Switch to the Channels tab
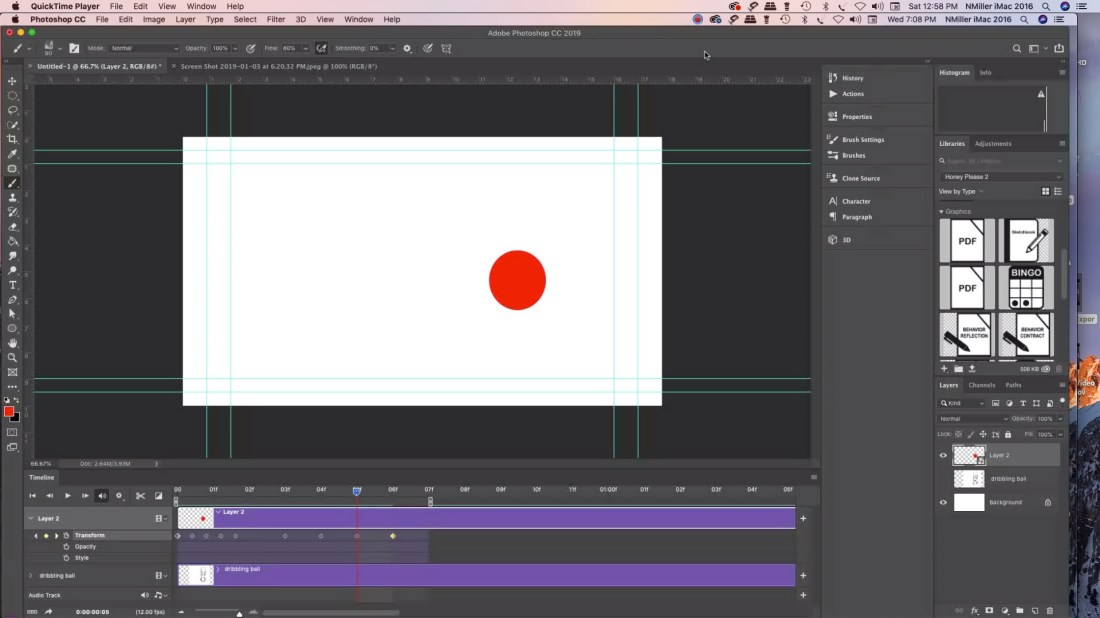The height and width of the screenshot is (618, 1100). coord(981,385)
